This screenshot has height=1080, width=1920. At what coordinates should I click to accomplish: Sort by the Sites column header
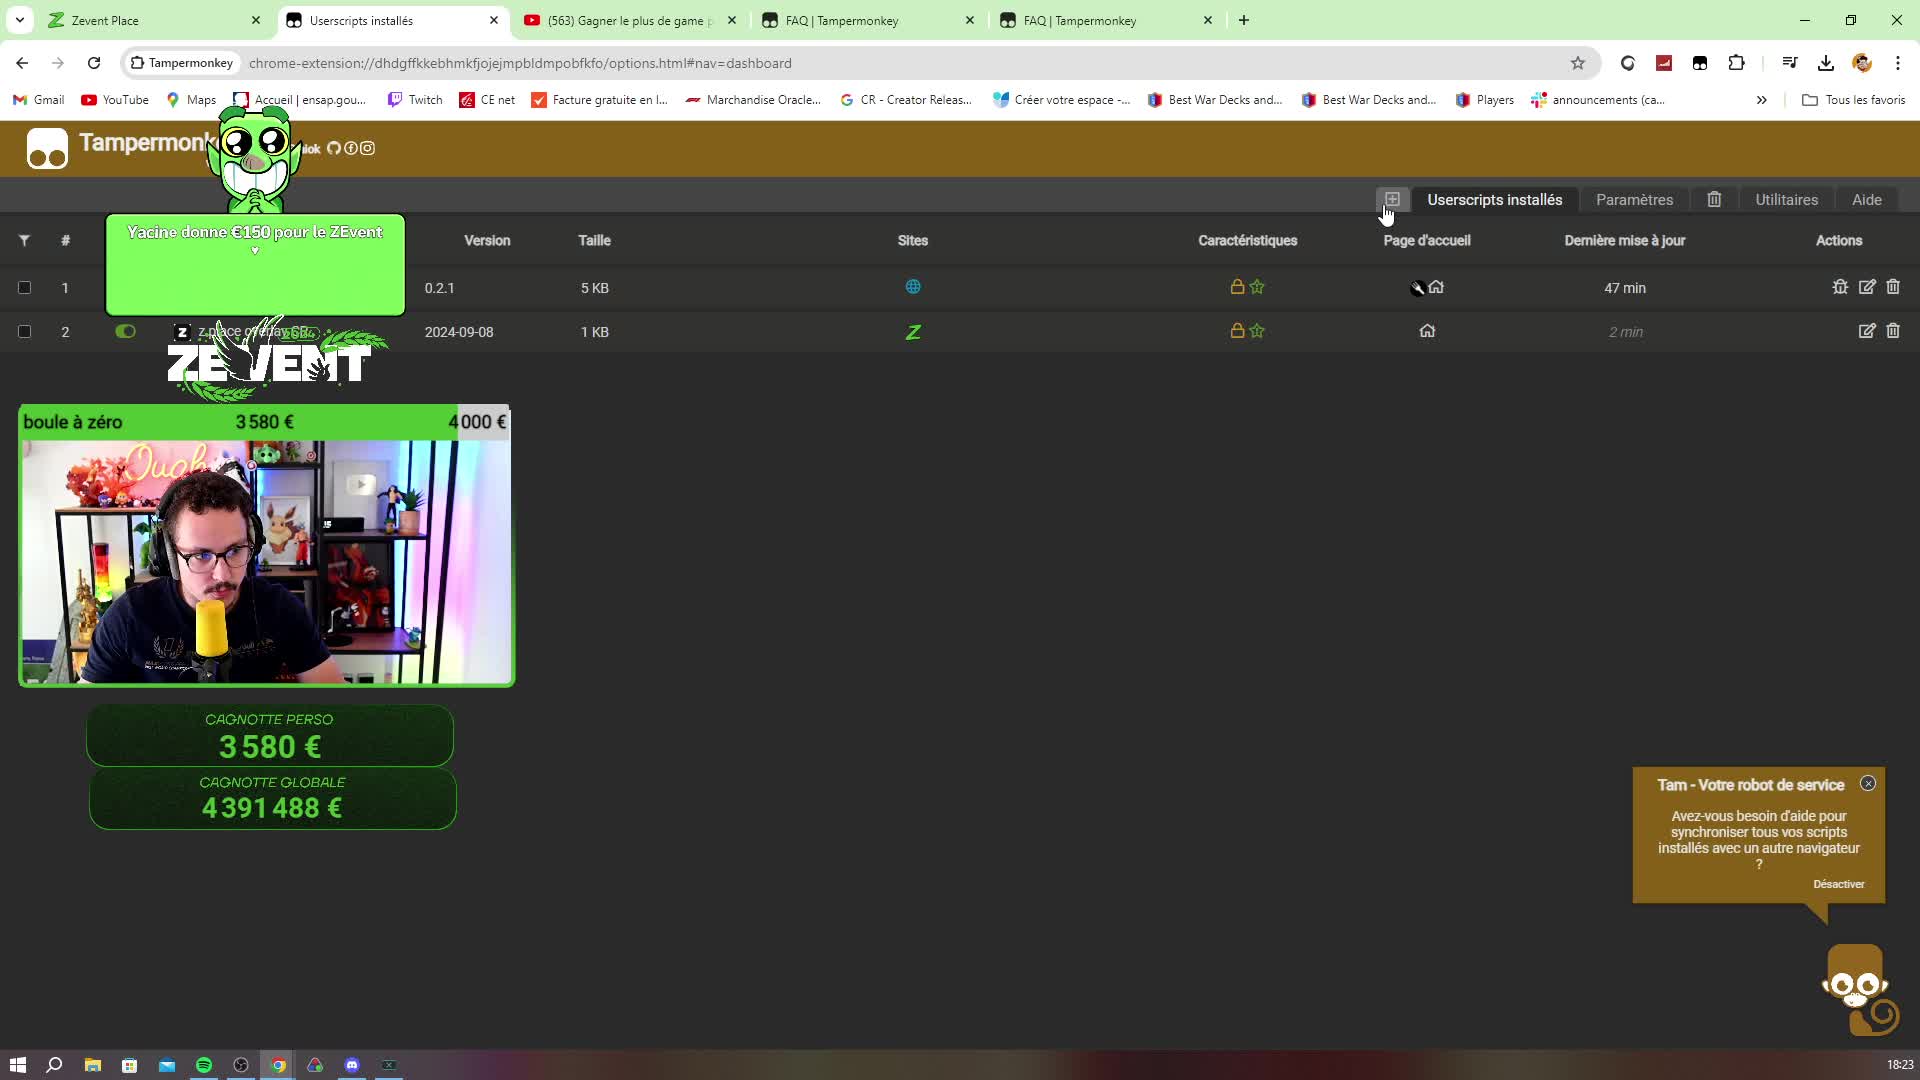[x=912, y=240]
